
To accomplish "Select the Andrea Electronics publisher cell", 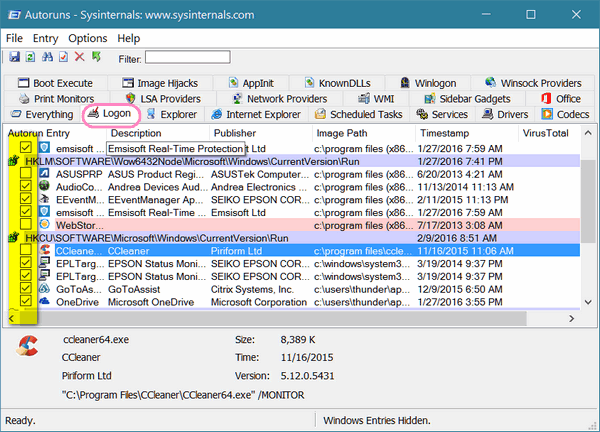I will coord(259,187).
